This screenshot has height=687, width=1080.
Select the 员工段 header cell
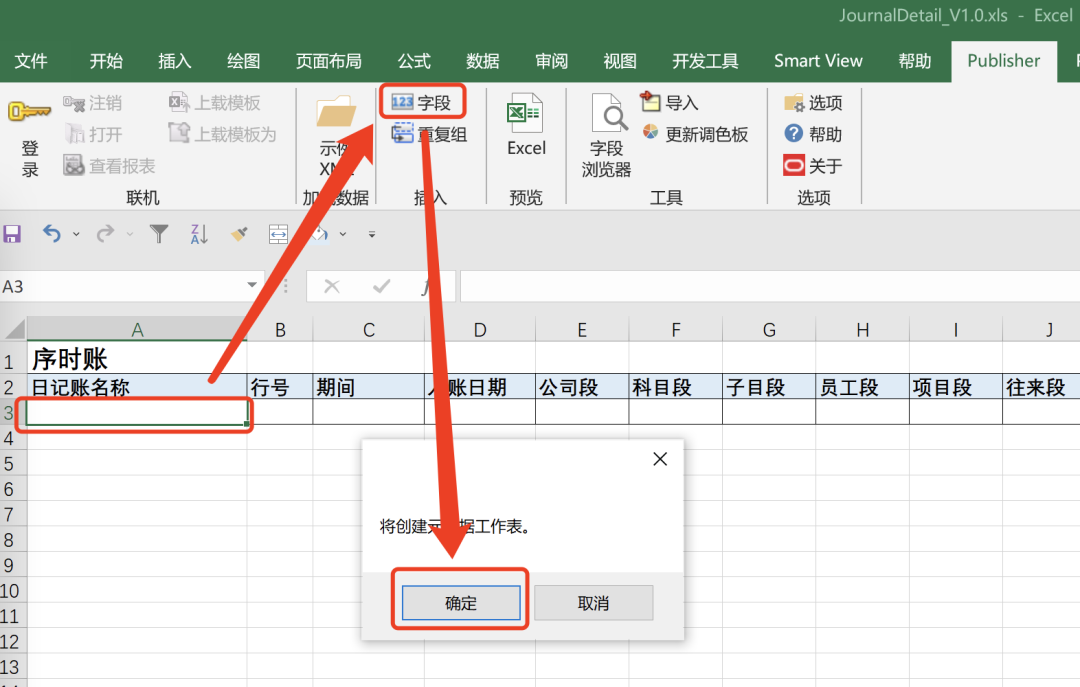pyautogui.click(x=862, y=387)
